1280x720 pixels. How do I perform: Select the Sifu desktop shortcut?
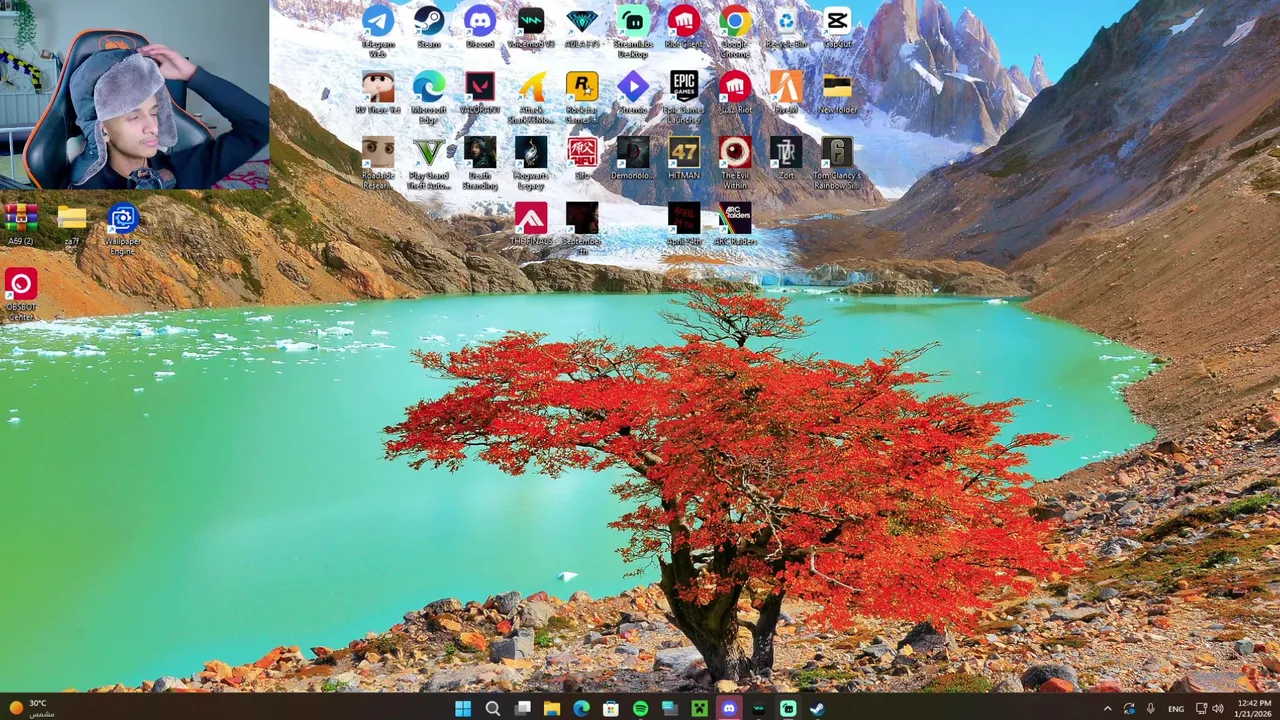[x=582, y=157]
